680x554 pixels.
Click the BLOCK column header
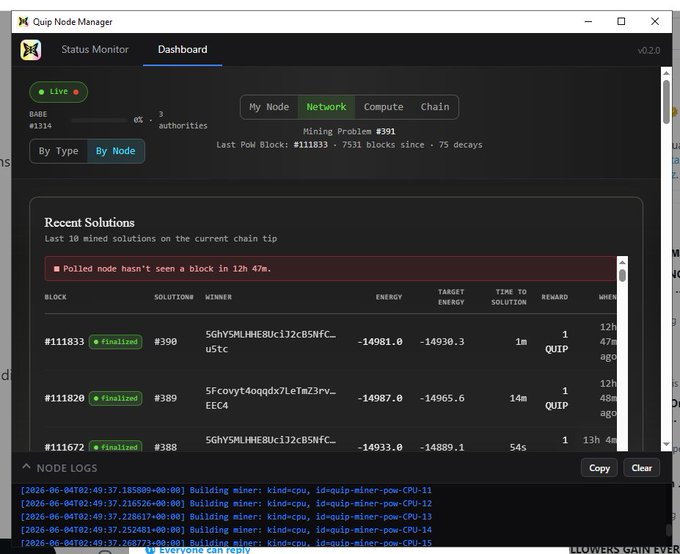(x=55, y=297)
